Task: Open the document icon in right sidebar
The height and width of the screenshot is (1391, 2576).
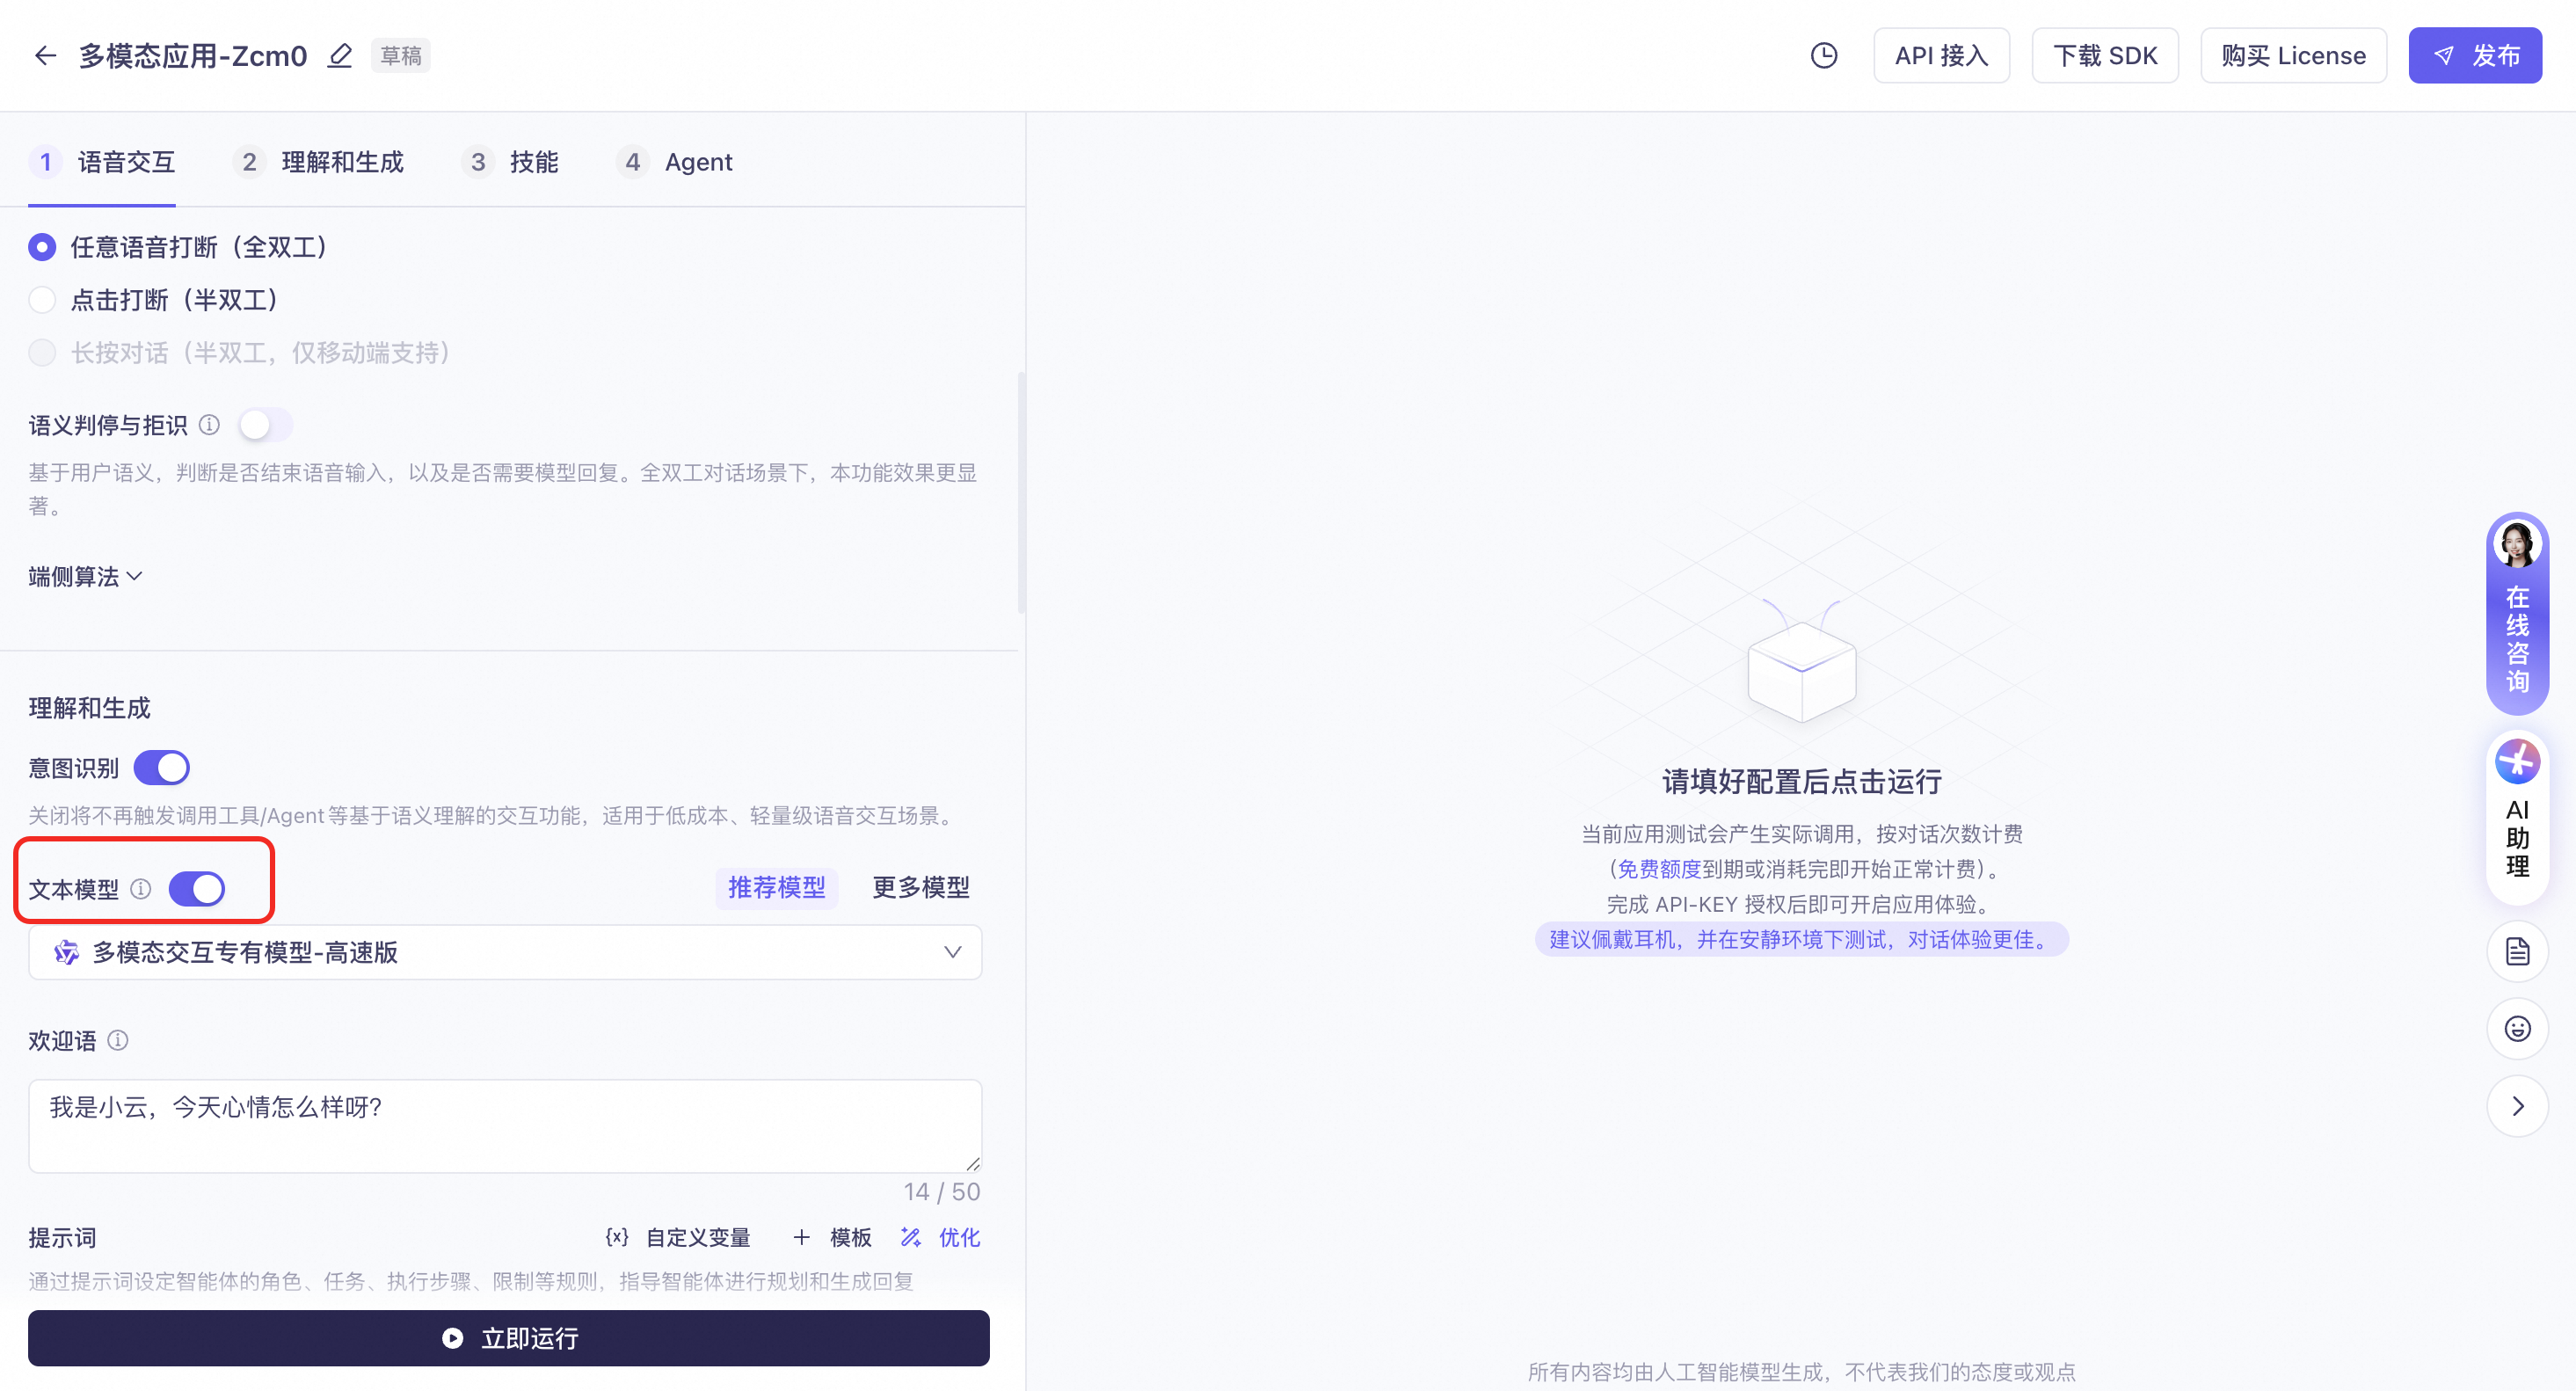Action: click(x=2516, y=951)
